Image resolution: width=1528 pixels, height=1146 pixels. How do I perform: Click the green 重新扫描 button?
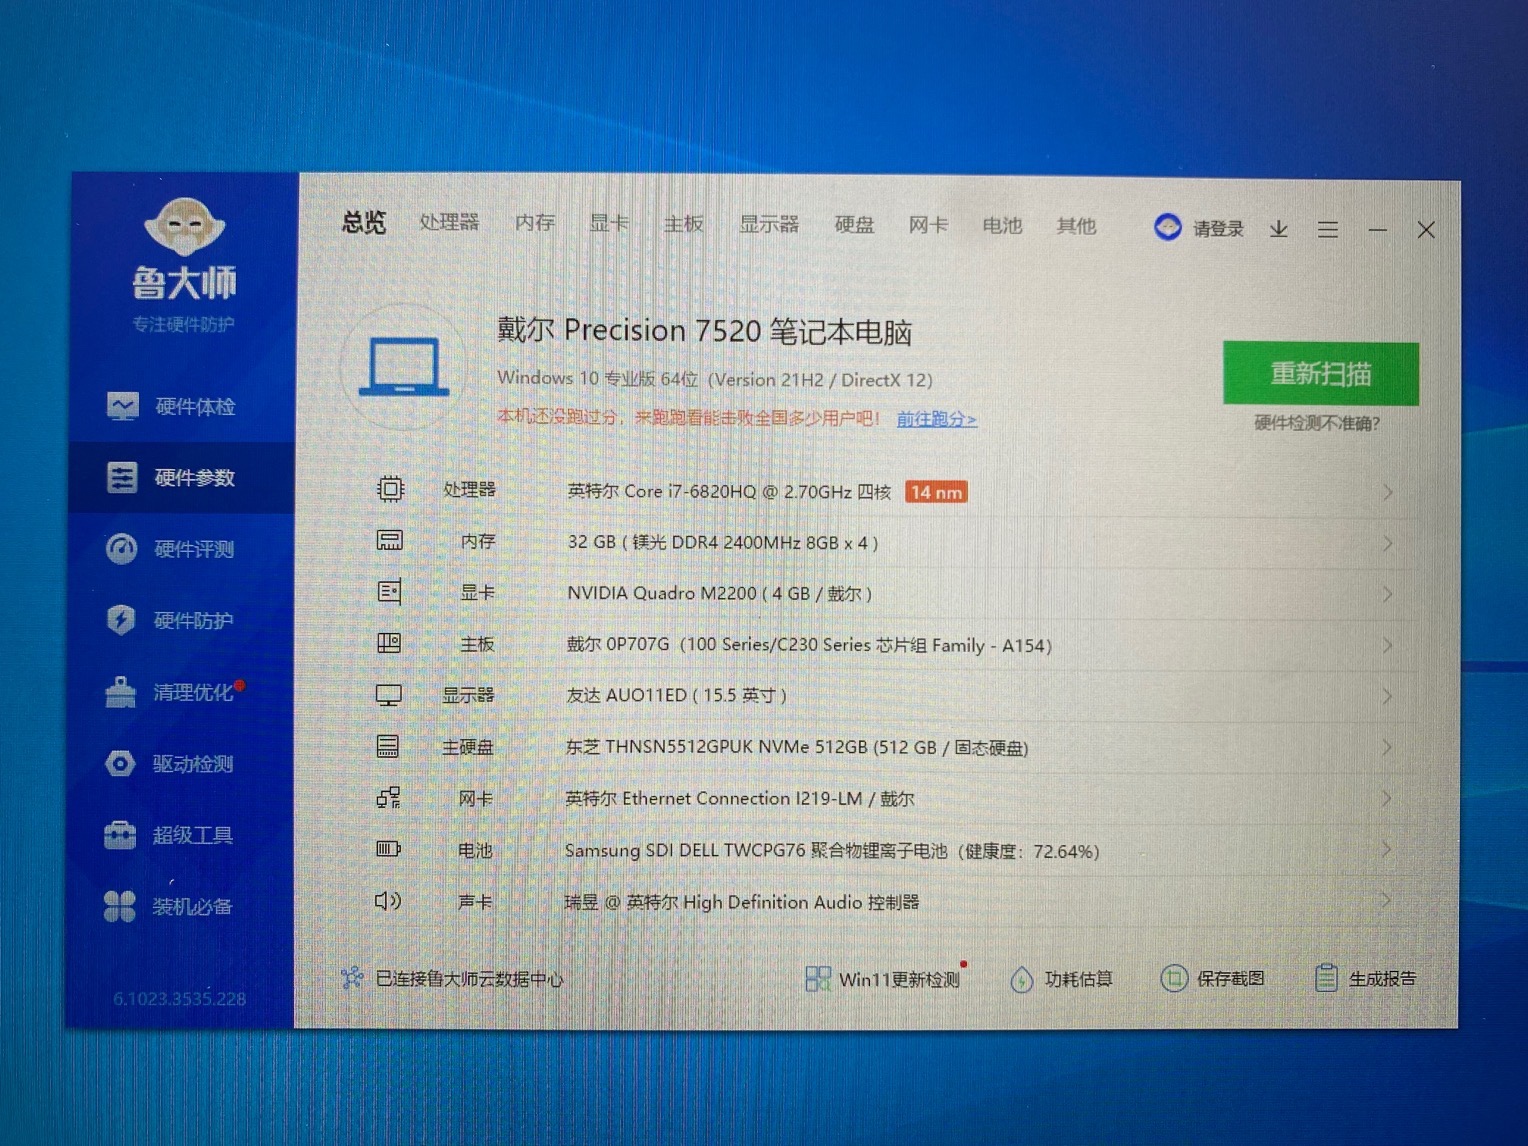(1320, 374)
